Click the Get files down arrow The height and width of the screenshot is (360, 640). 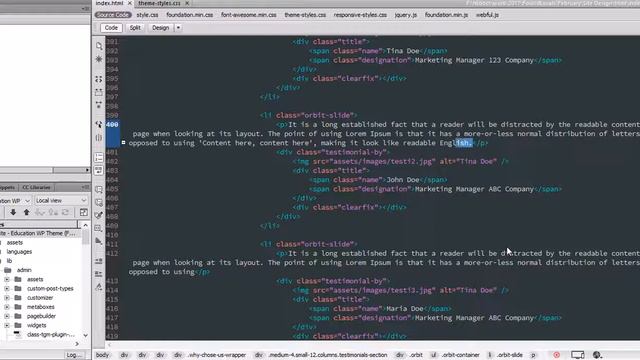(x=13, y=212)
